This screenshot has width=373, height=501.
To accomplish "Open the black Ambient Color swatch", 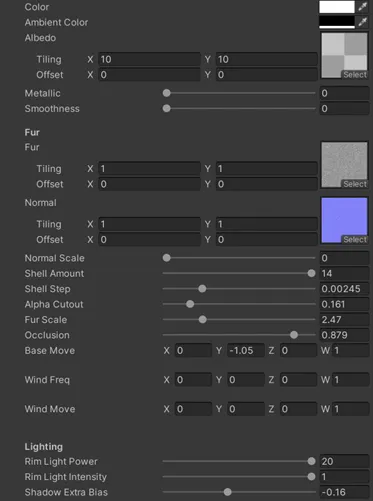I will click(x=337, y=22).
